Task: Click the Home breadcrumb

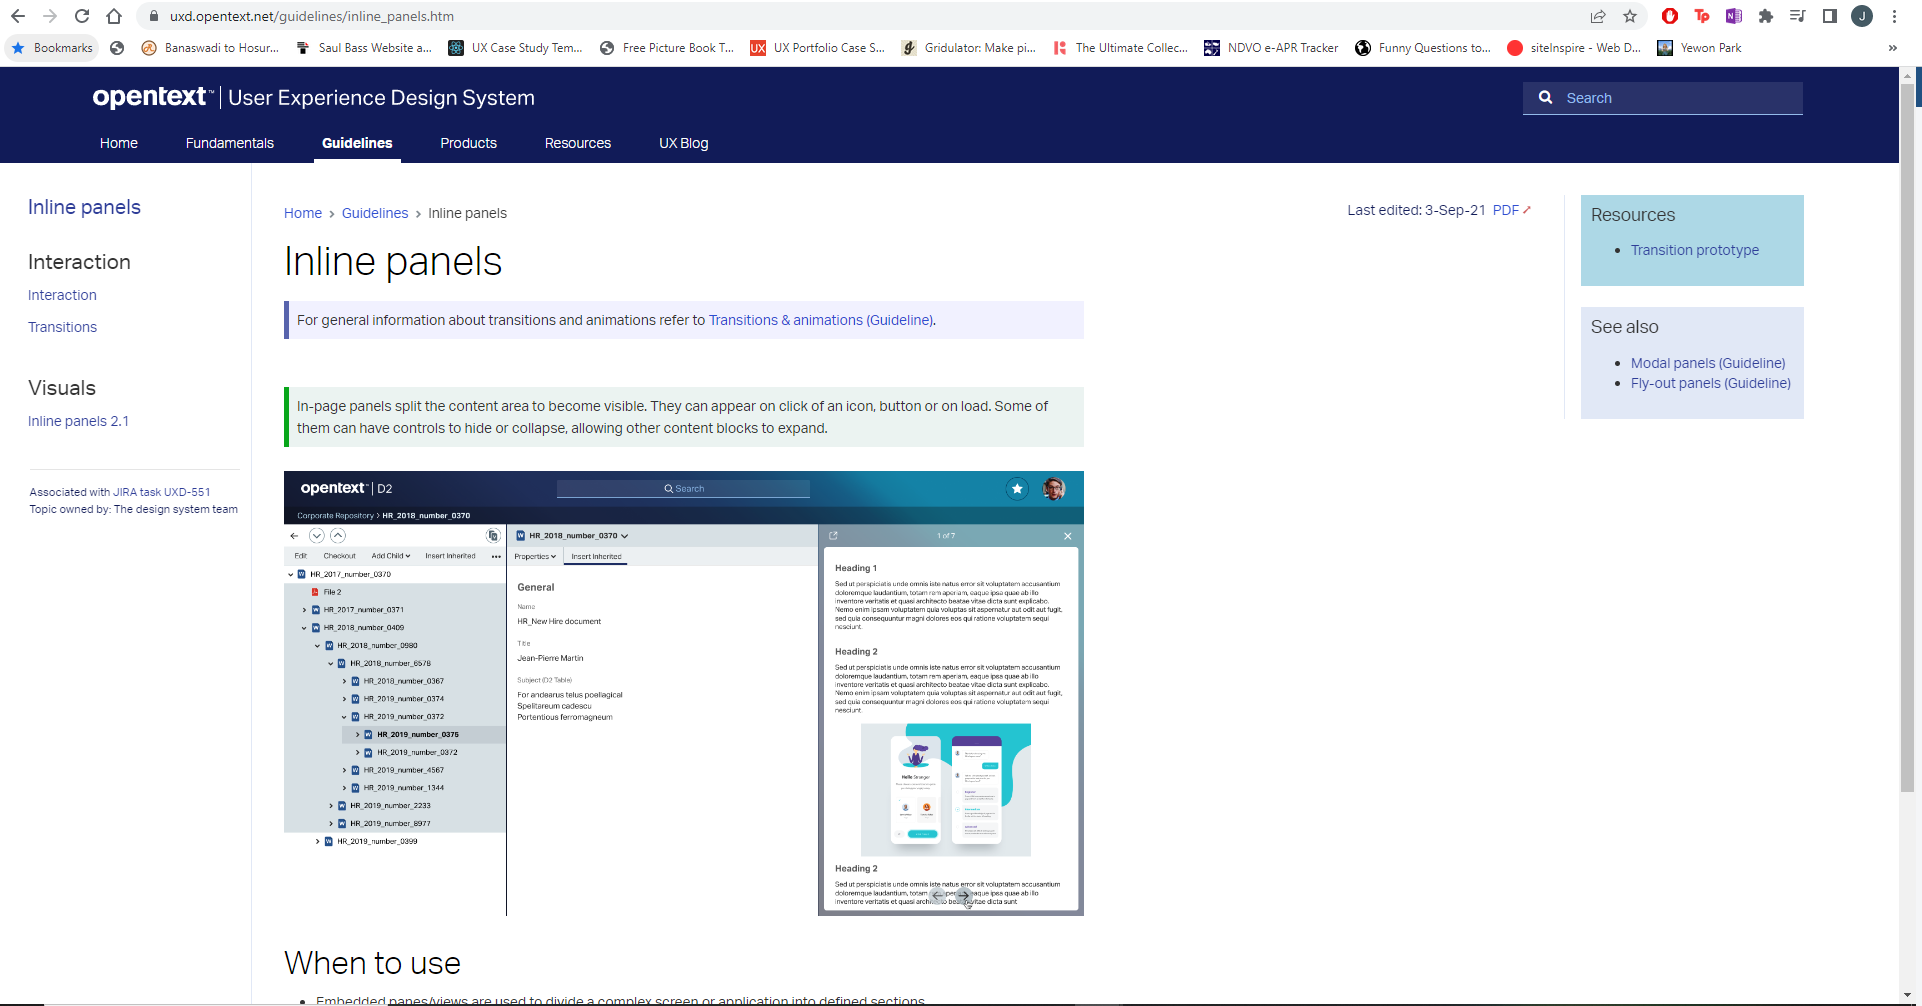Action: pos(303,213)
